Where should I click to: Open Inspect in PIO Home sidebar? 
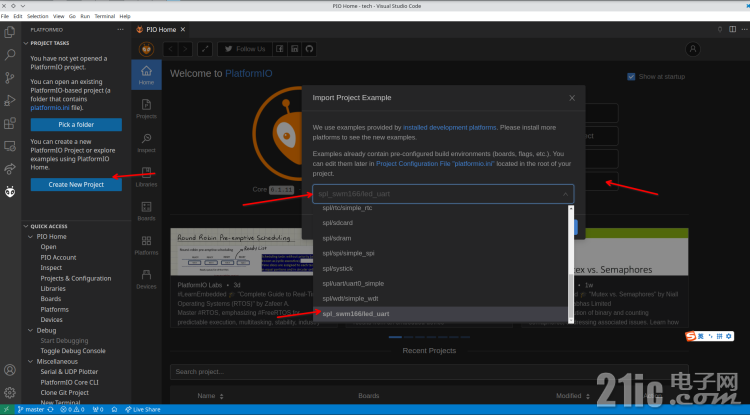146,142
